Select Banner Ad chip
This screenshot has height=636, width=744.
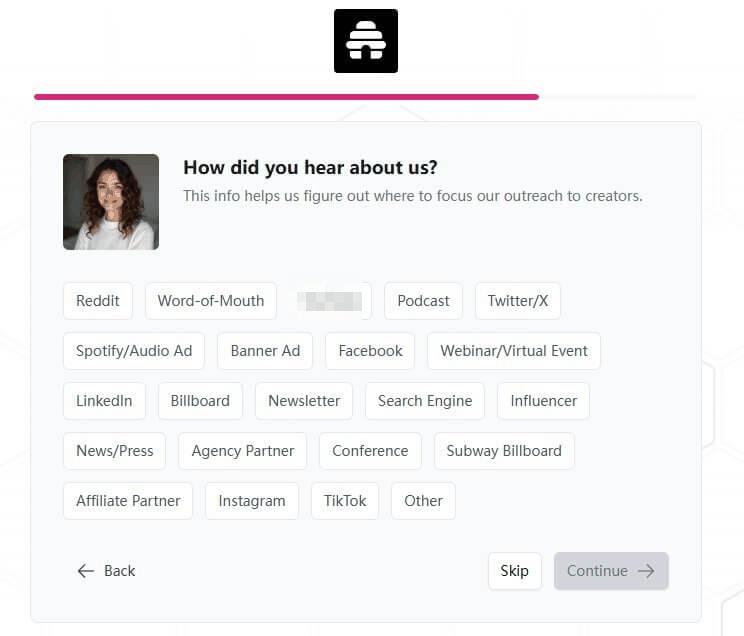(x=265, y=351)
